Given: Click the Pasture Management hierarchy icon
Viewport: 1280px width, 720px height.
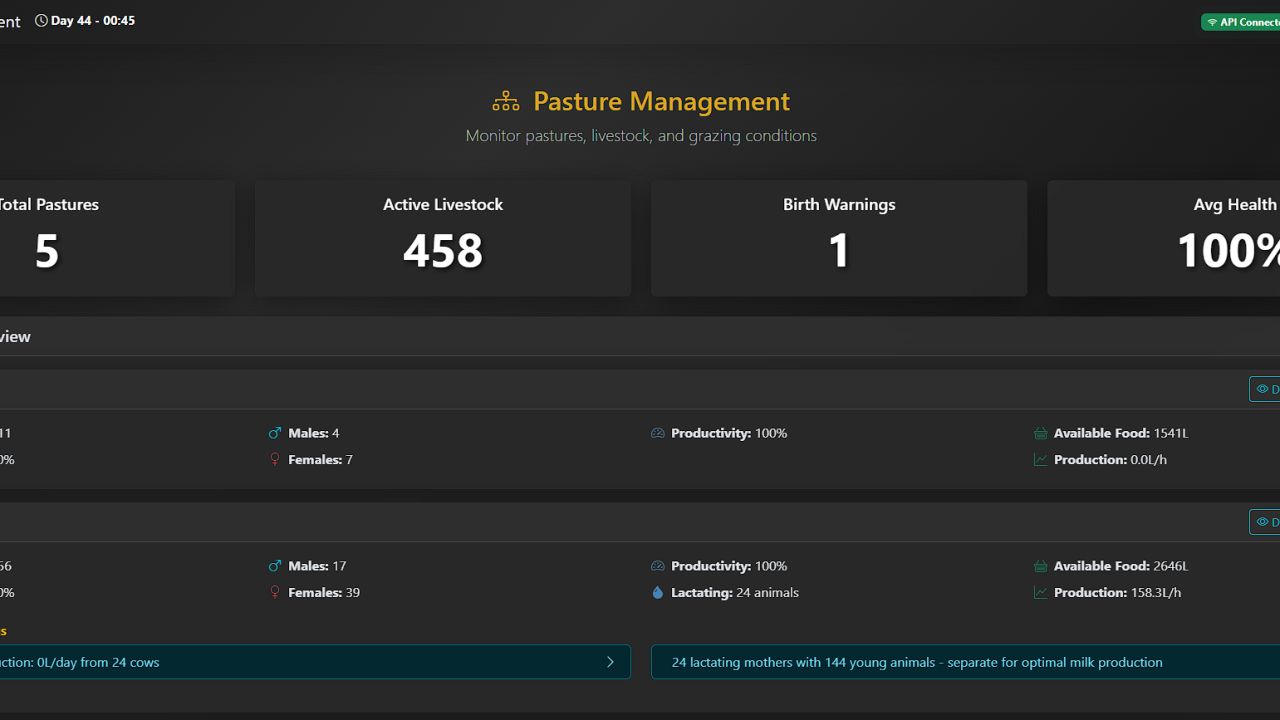Looking at the screenshot, I should click(506, 101).
